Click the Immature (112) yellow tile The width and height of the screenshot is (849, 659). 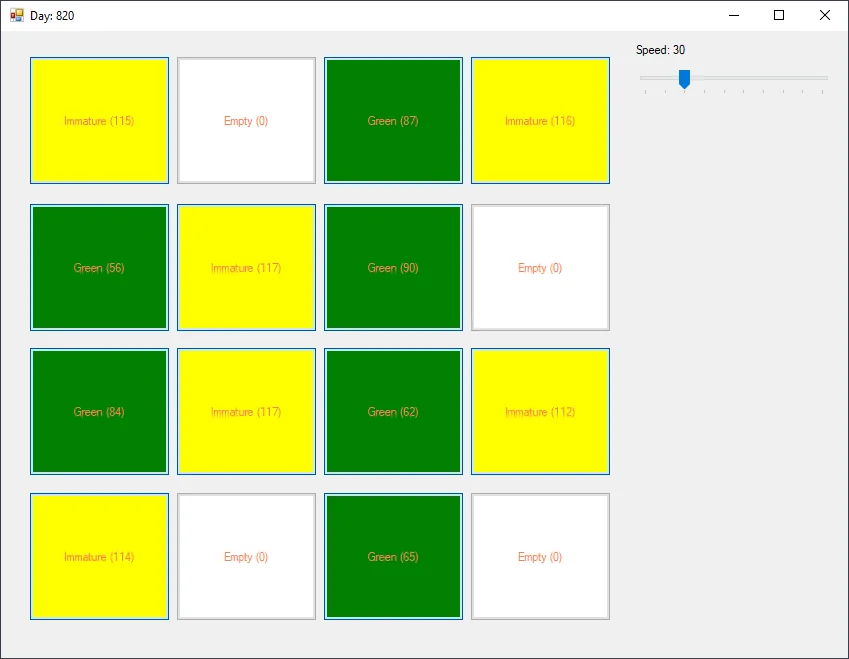pos(540,412)
